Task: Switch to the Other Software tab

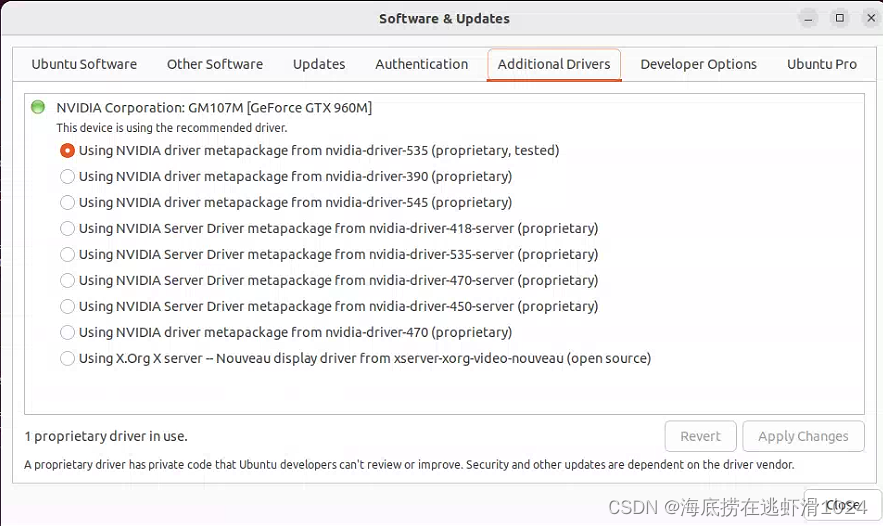Action: (215, 64)
